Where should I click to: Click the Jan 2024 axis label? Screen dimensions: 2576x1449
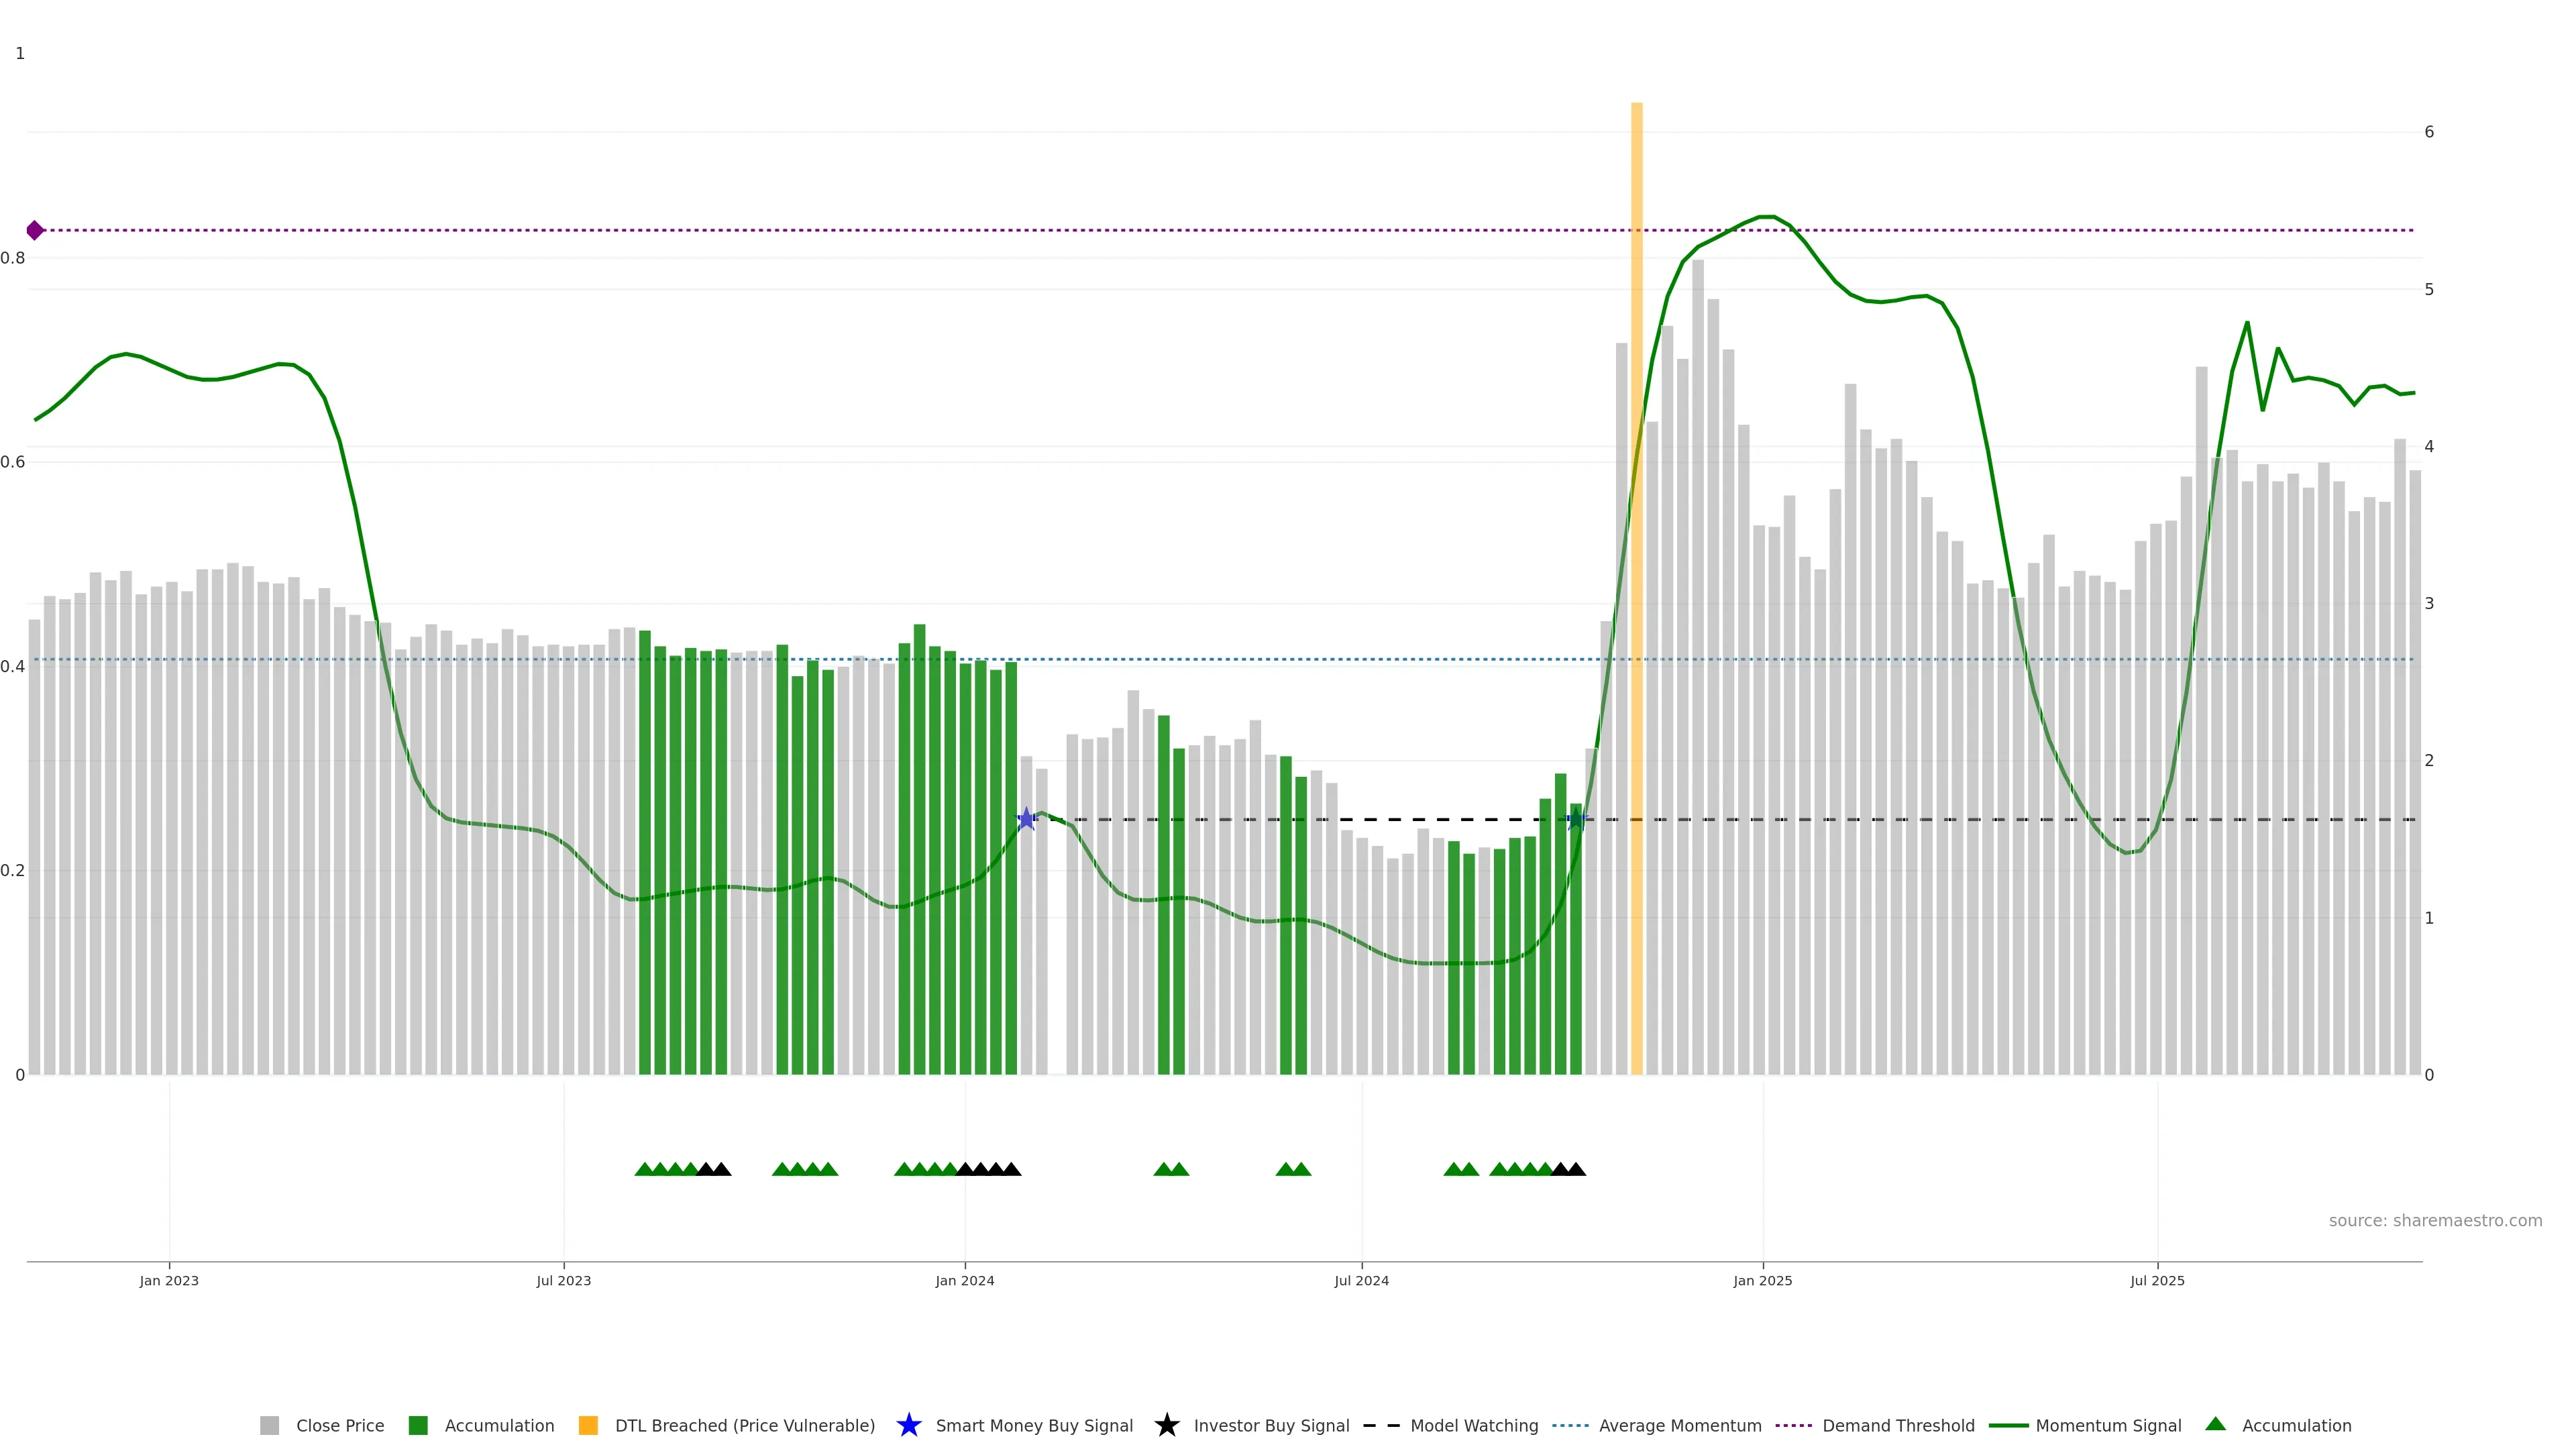tap(964, 1280)
